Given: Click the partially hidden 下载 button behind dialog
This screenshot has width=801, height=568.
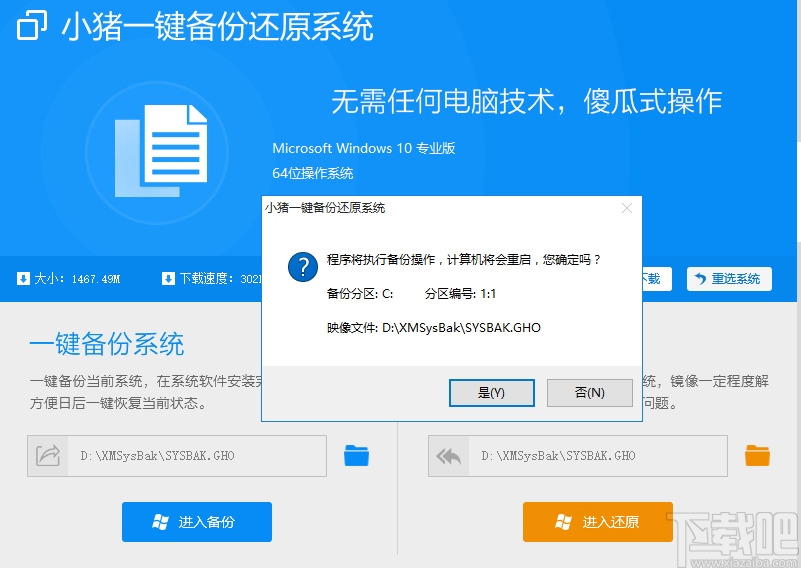Looking at the screenshot, I should click(657, 279).
